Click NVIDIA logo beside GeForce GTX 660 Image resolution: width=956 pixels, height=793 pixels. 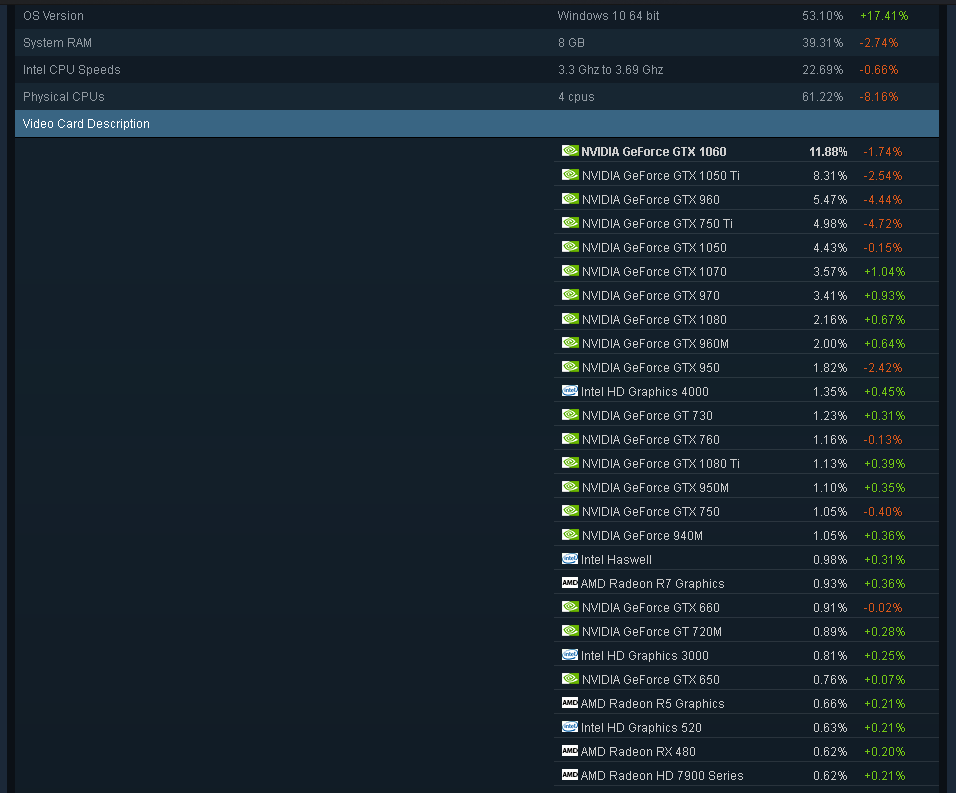pyautogui.click(x=570, y=606)
